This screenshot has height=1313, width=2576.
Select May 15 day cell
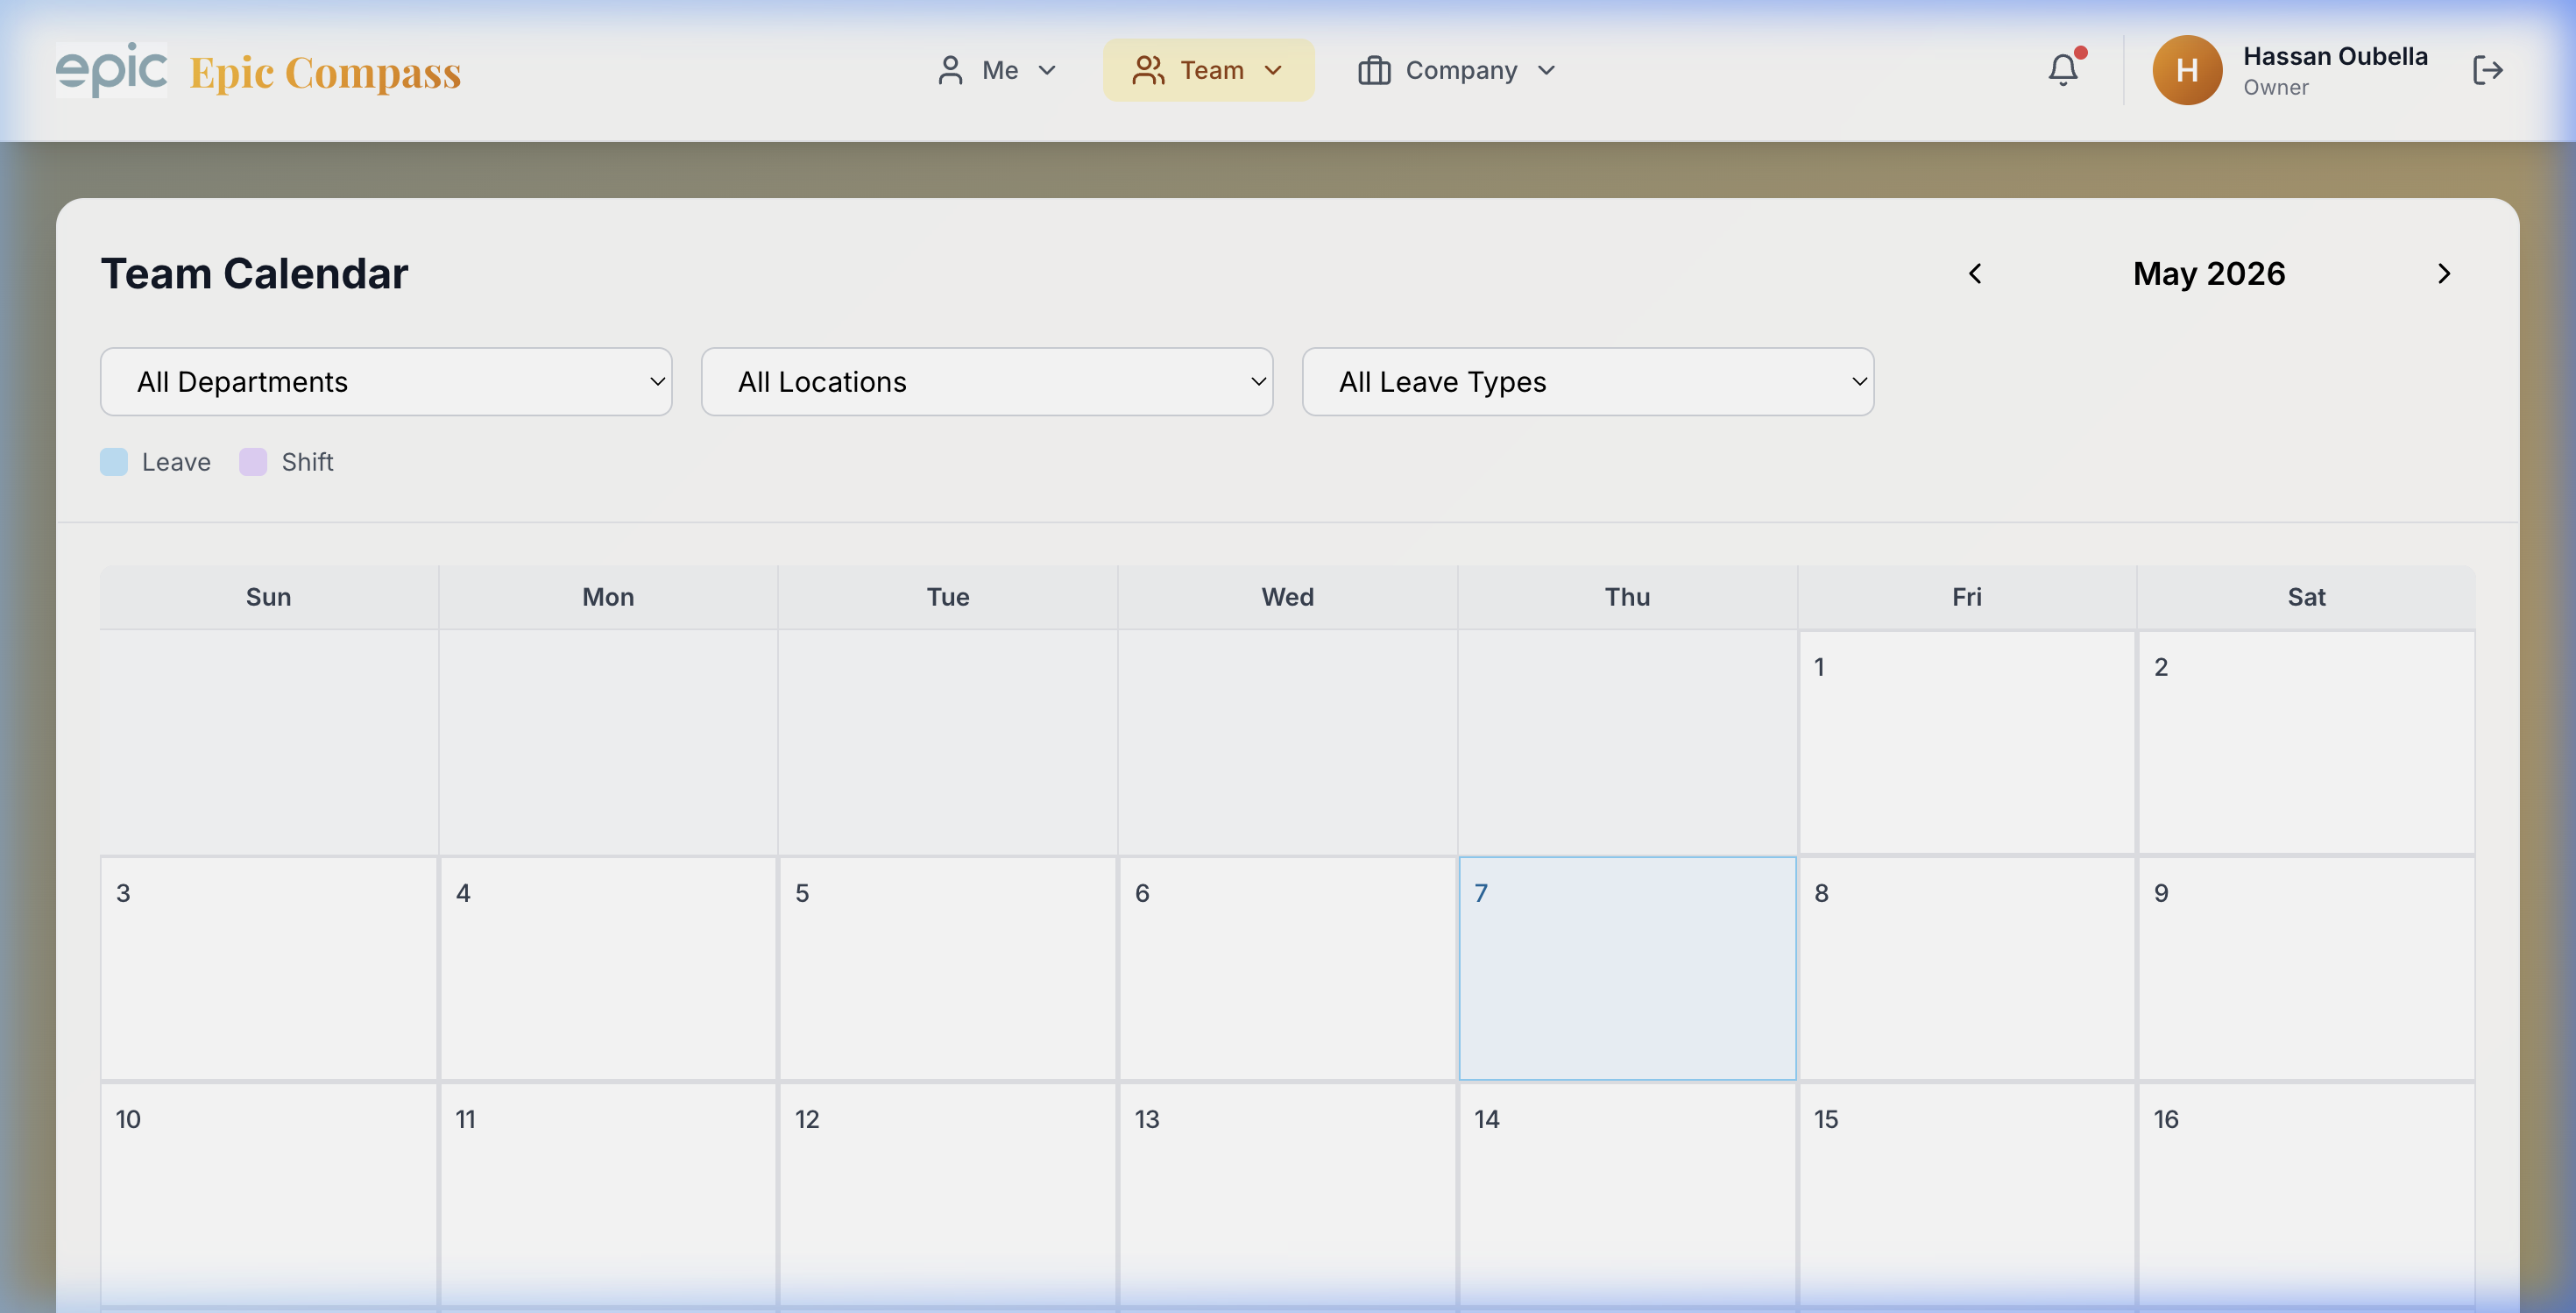1966,1194
